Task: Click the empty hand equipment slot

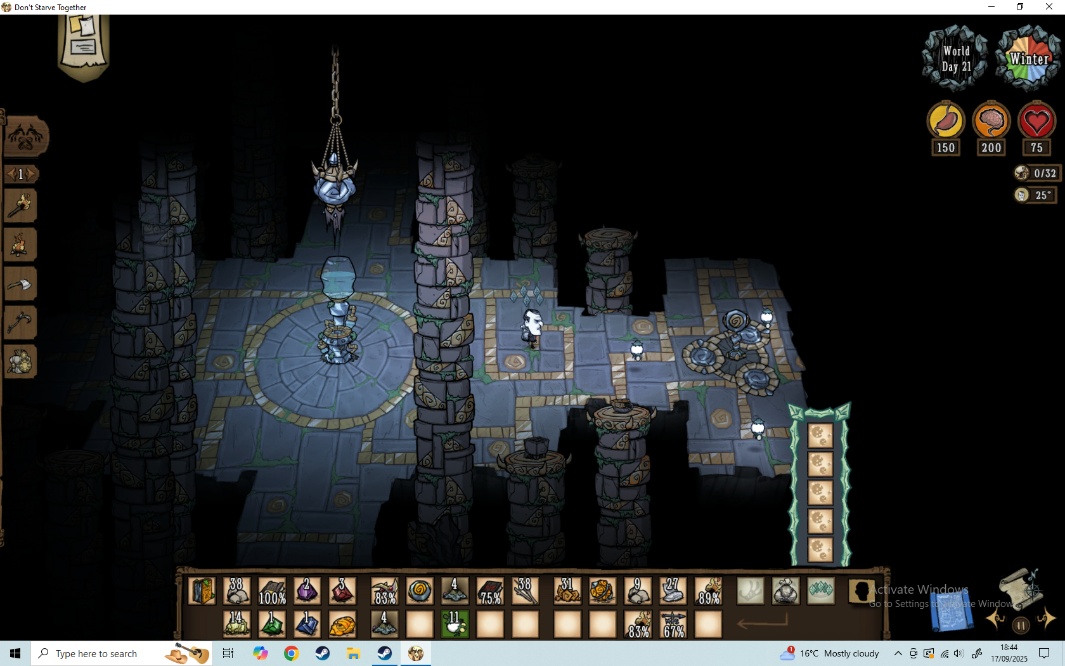Action: tap(750, 591)
